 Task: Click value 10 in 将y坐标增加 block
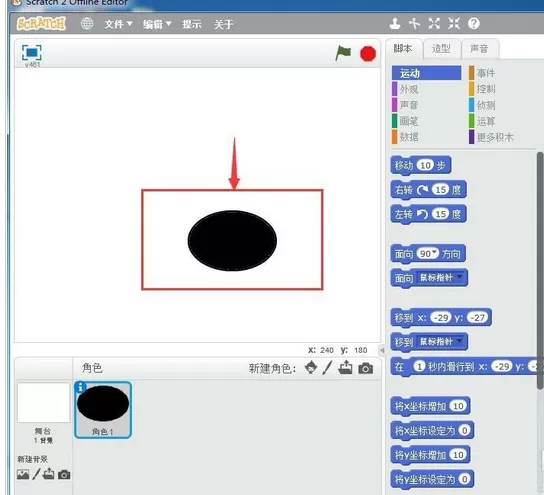click(458, 454)
